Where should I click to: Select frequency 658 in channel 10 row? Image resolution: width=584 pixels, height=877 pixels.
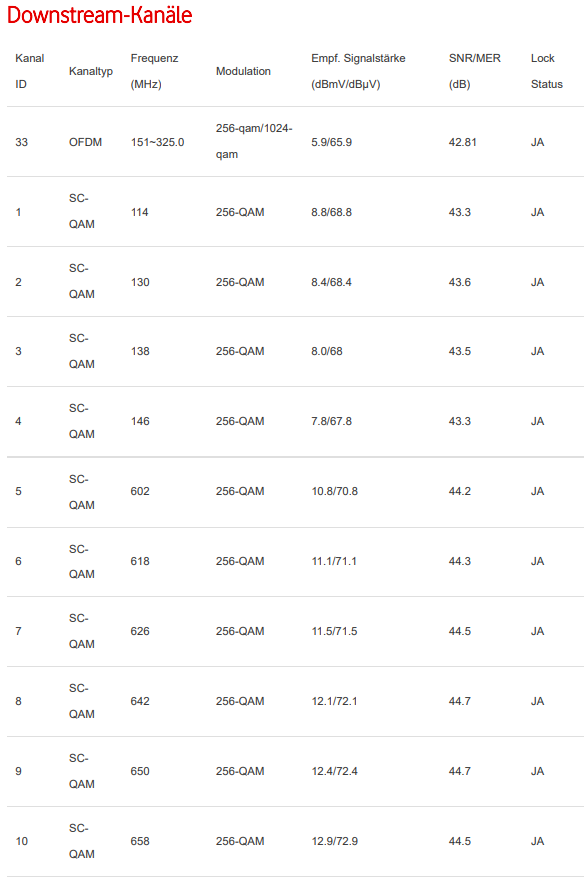140,841
